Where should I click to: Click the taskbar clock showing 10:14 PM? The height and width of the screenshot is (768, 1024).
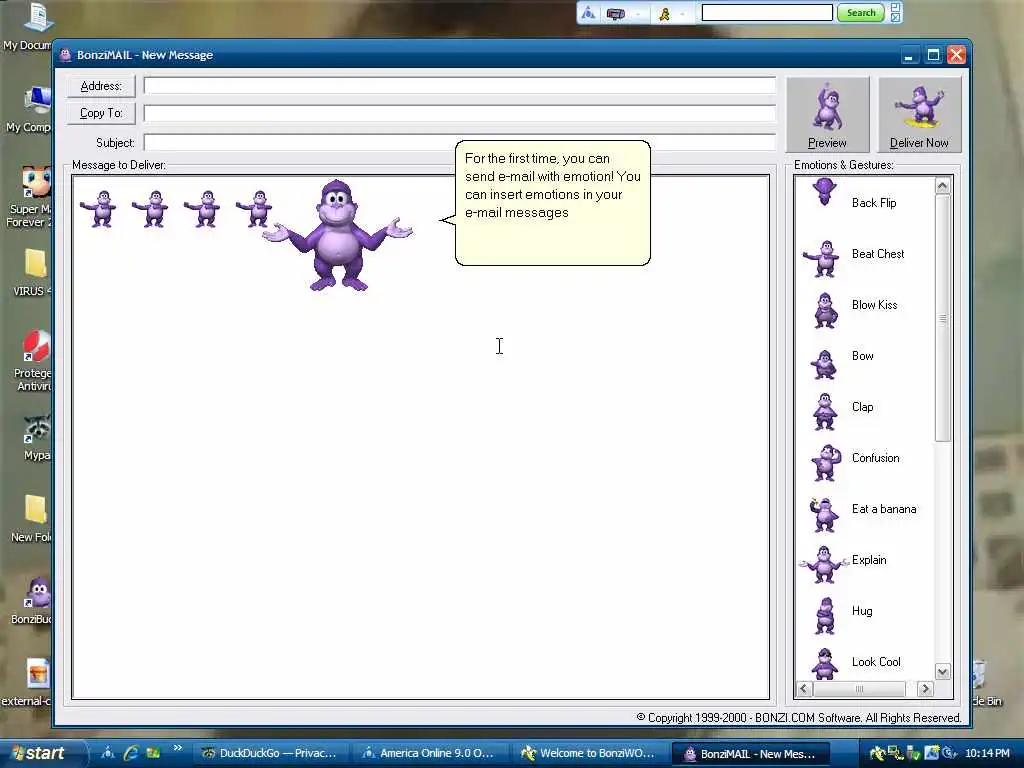click(987, 754)
